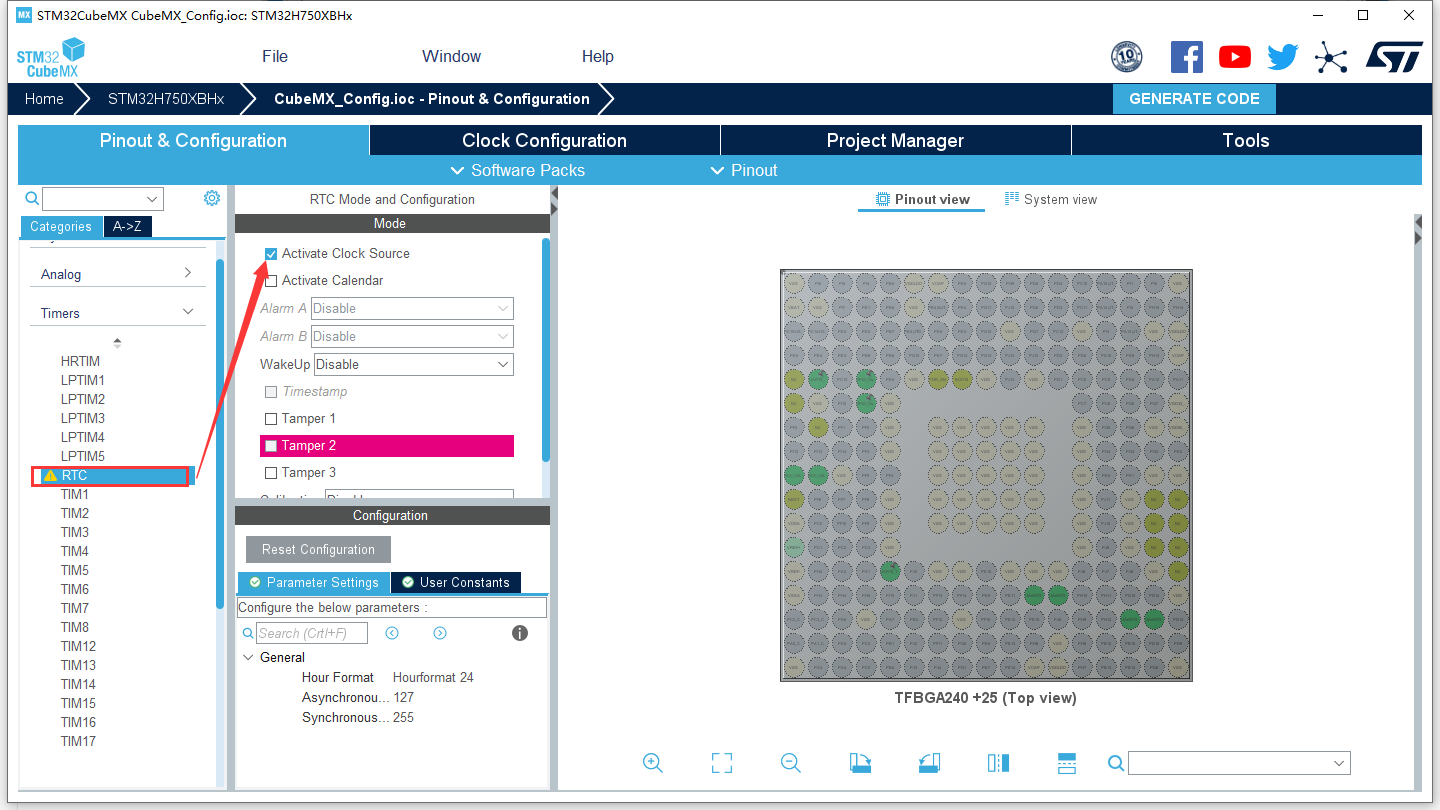The width and height of the screenshot is (1440, 810).
Task: Click Reset Configuration button
Action: point(318,549)
